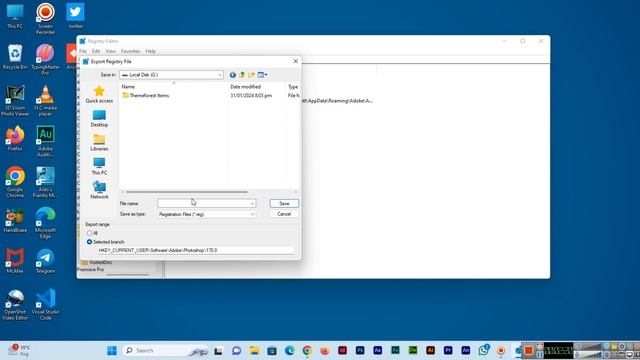Open the File menu in Registry Editor
The height and width of the screenshot is (360, 640).
tap(83, 51)
